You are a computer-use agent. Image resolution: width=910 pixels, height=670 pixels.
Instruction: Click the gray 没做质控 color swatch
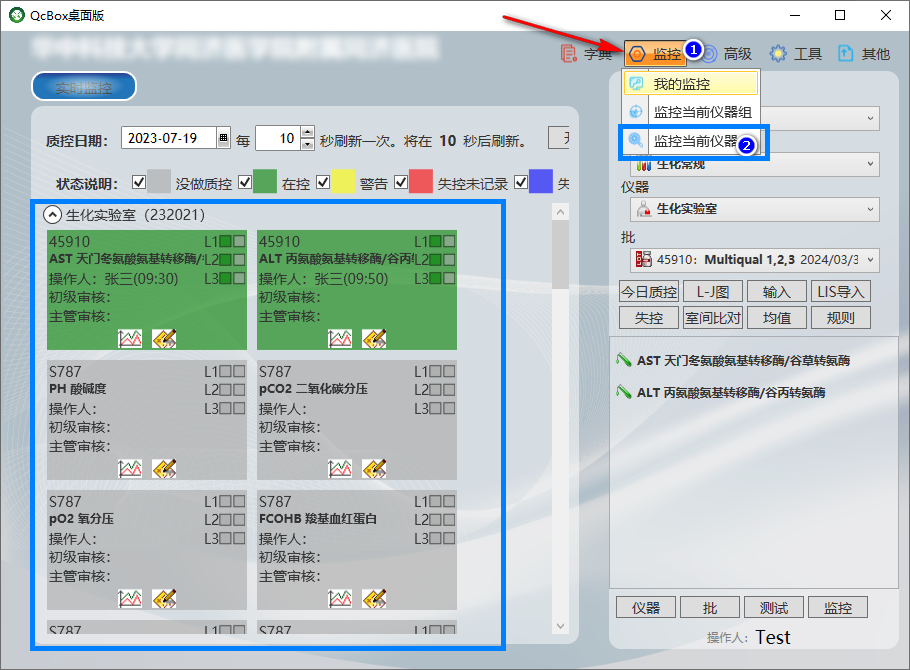pos(159,182)
